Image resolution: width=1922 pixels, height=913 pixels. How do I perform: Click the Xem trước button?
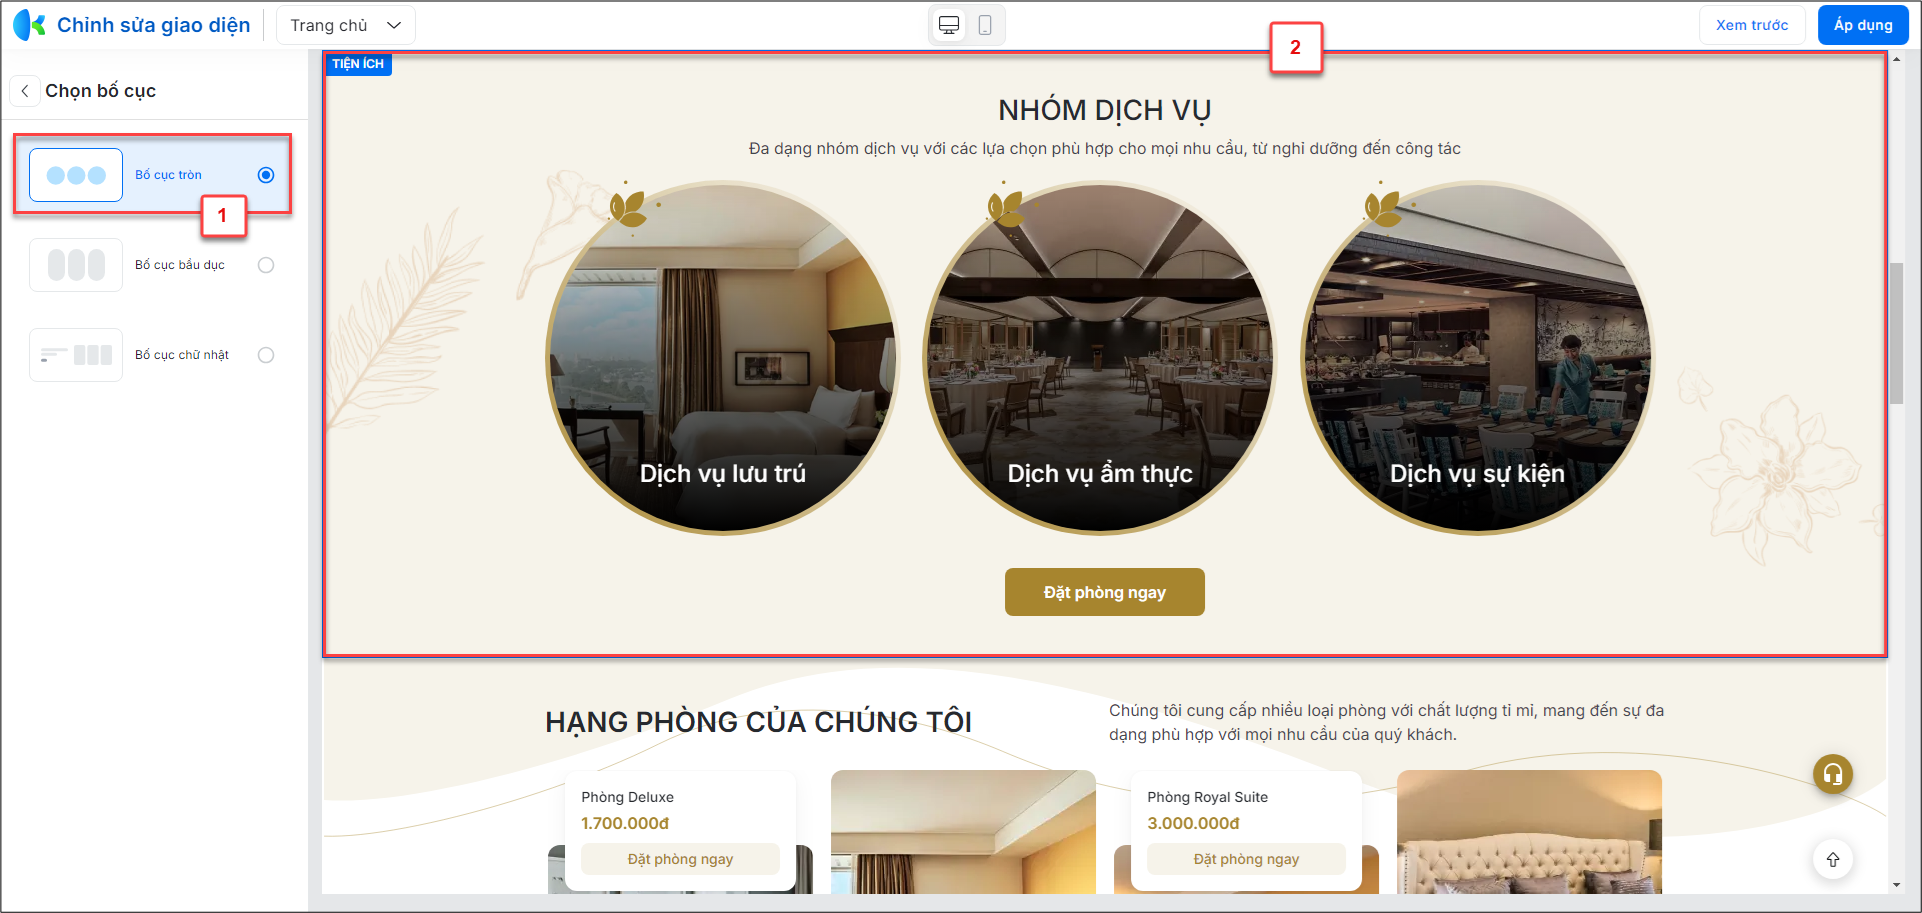click(1752, 25)
